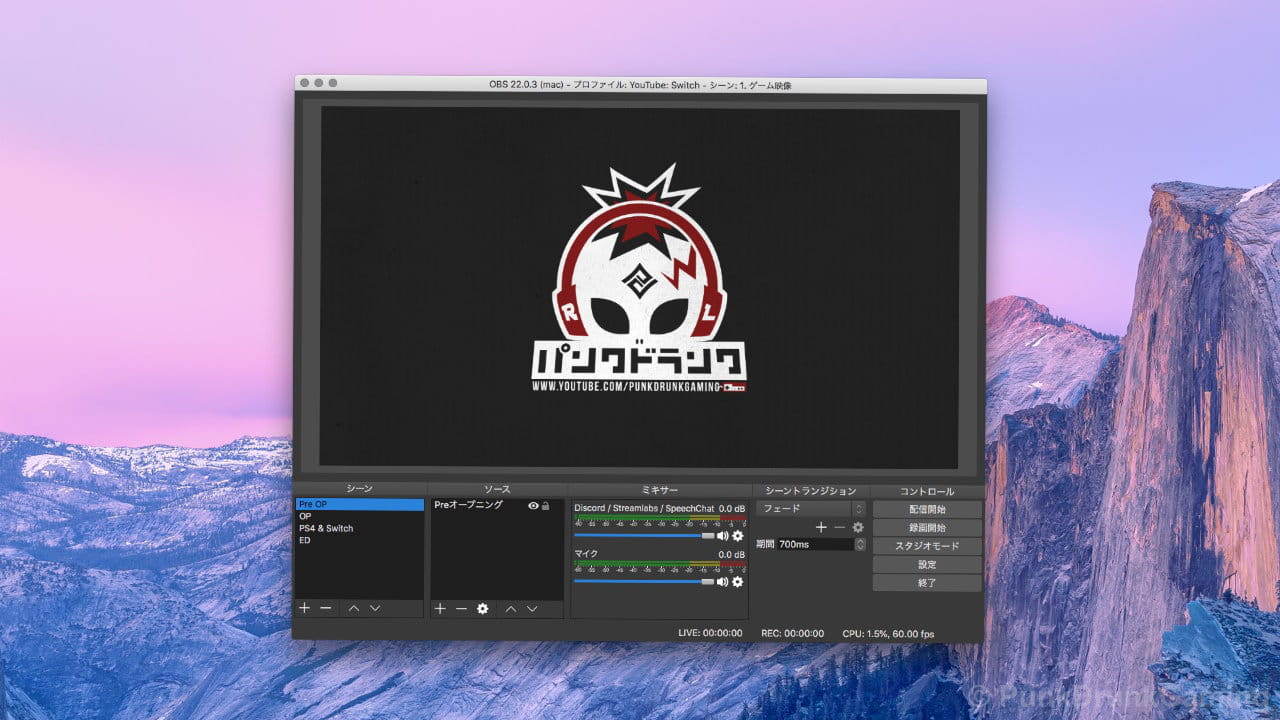Select the PS4 & Switch scene
The width and height of the screenshot is (1280, 720).
(359, 528)
